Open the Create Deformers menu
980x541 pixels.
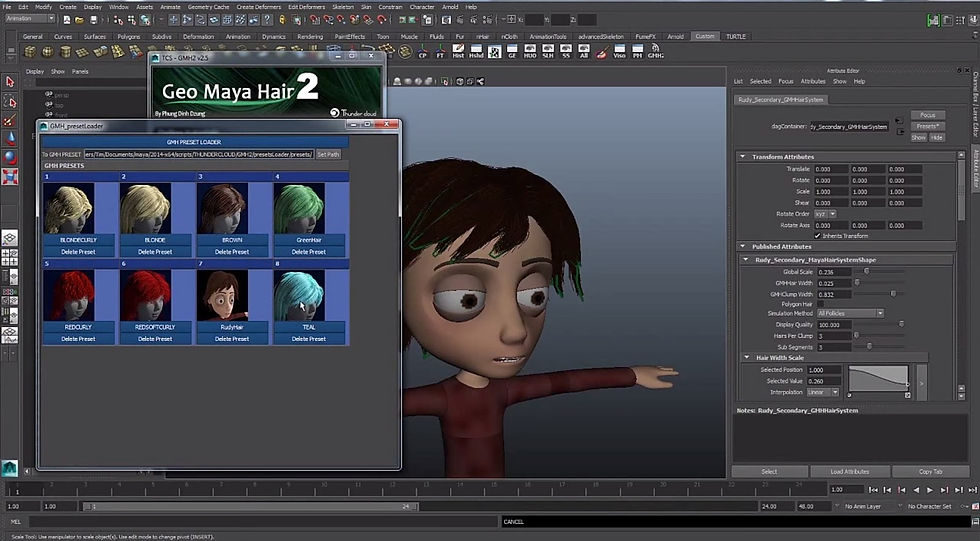pyautogui.click(x=259, y=7)
